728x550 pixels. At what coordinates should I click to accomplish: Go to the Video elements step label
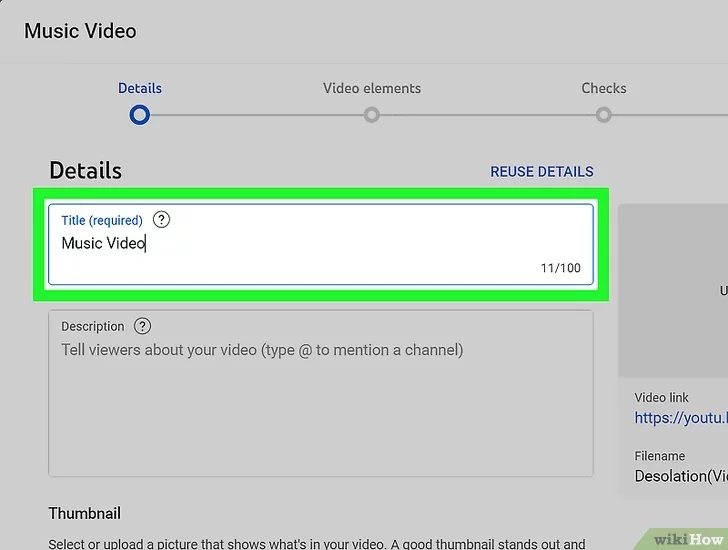(372, 88)
